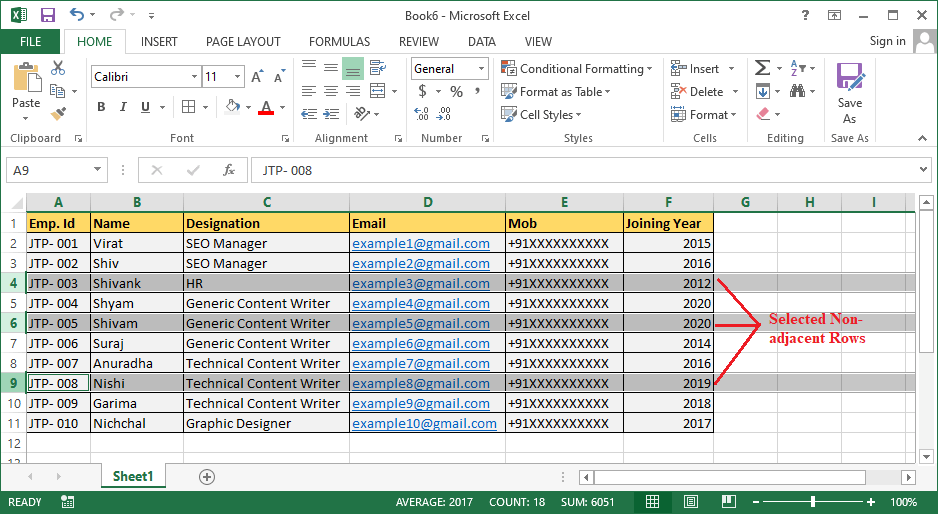This screenshot has width=938, height=514.
Task: Click the Insert Function fx icon
Action: pos(229,170)
